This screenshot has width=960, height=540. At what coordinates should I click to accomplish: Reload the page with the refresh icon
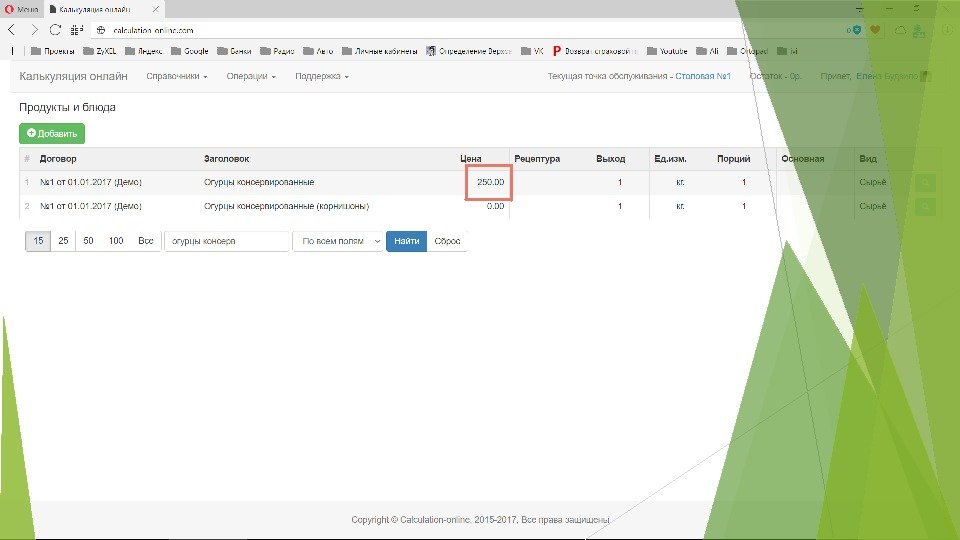[x=55, y=30]
